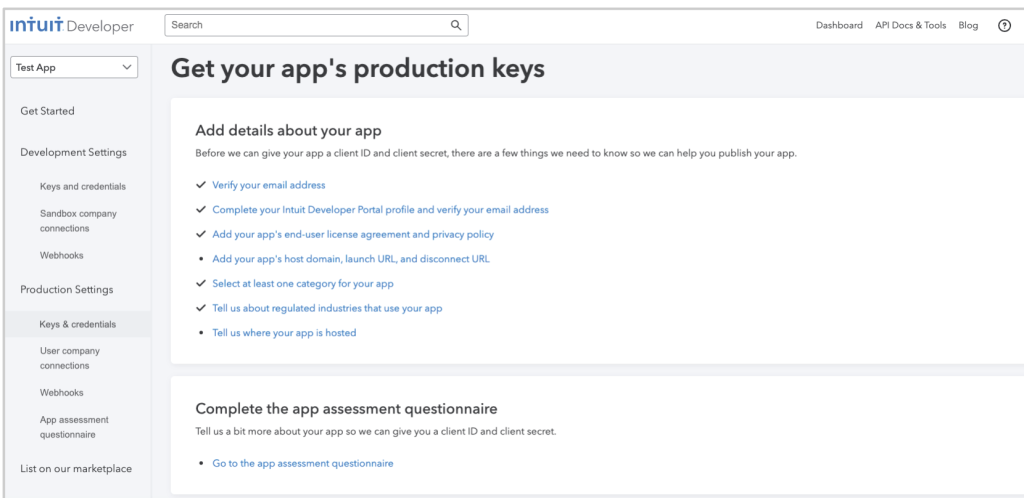
Task: Click Go to the app assessment questionnaire
Action: point(302,463)
